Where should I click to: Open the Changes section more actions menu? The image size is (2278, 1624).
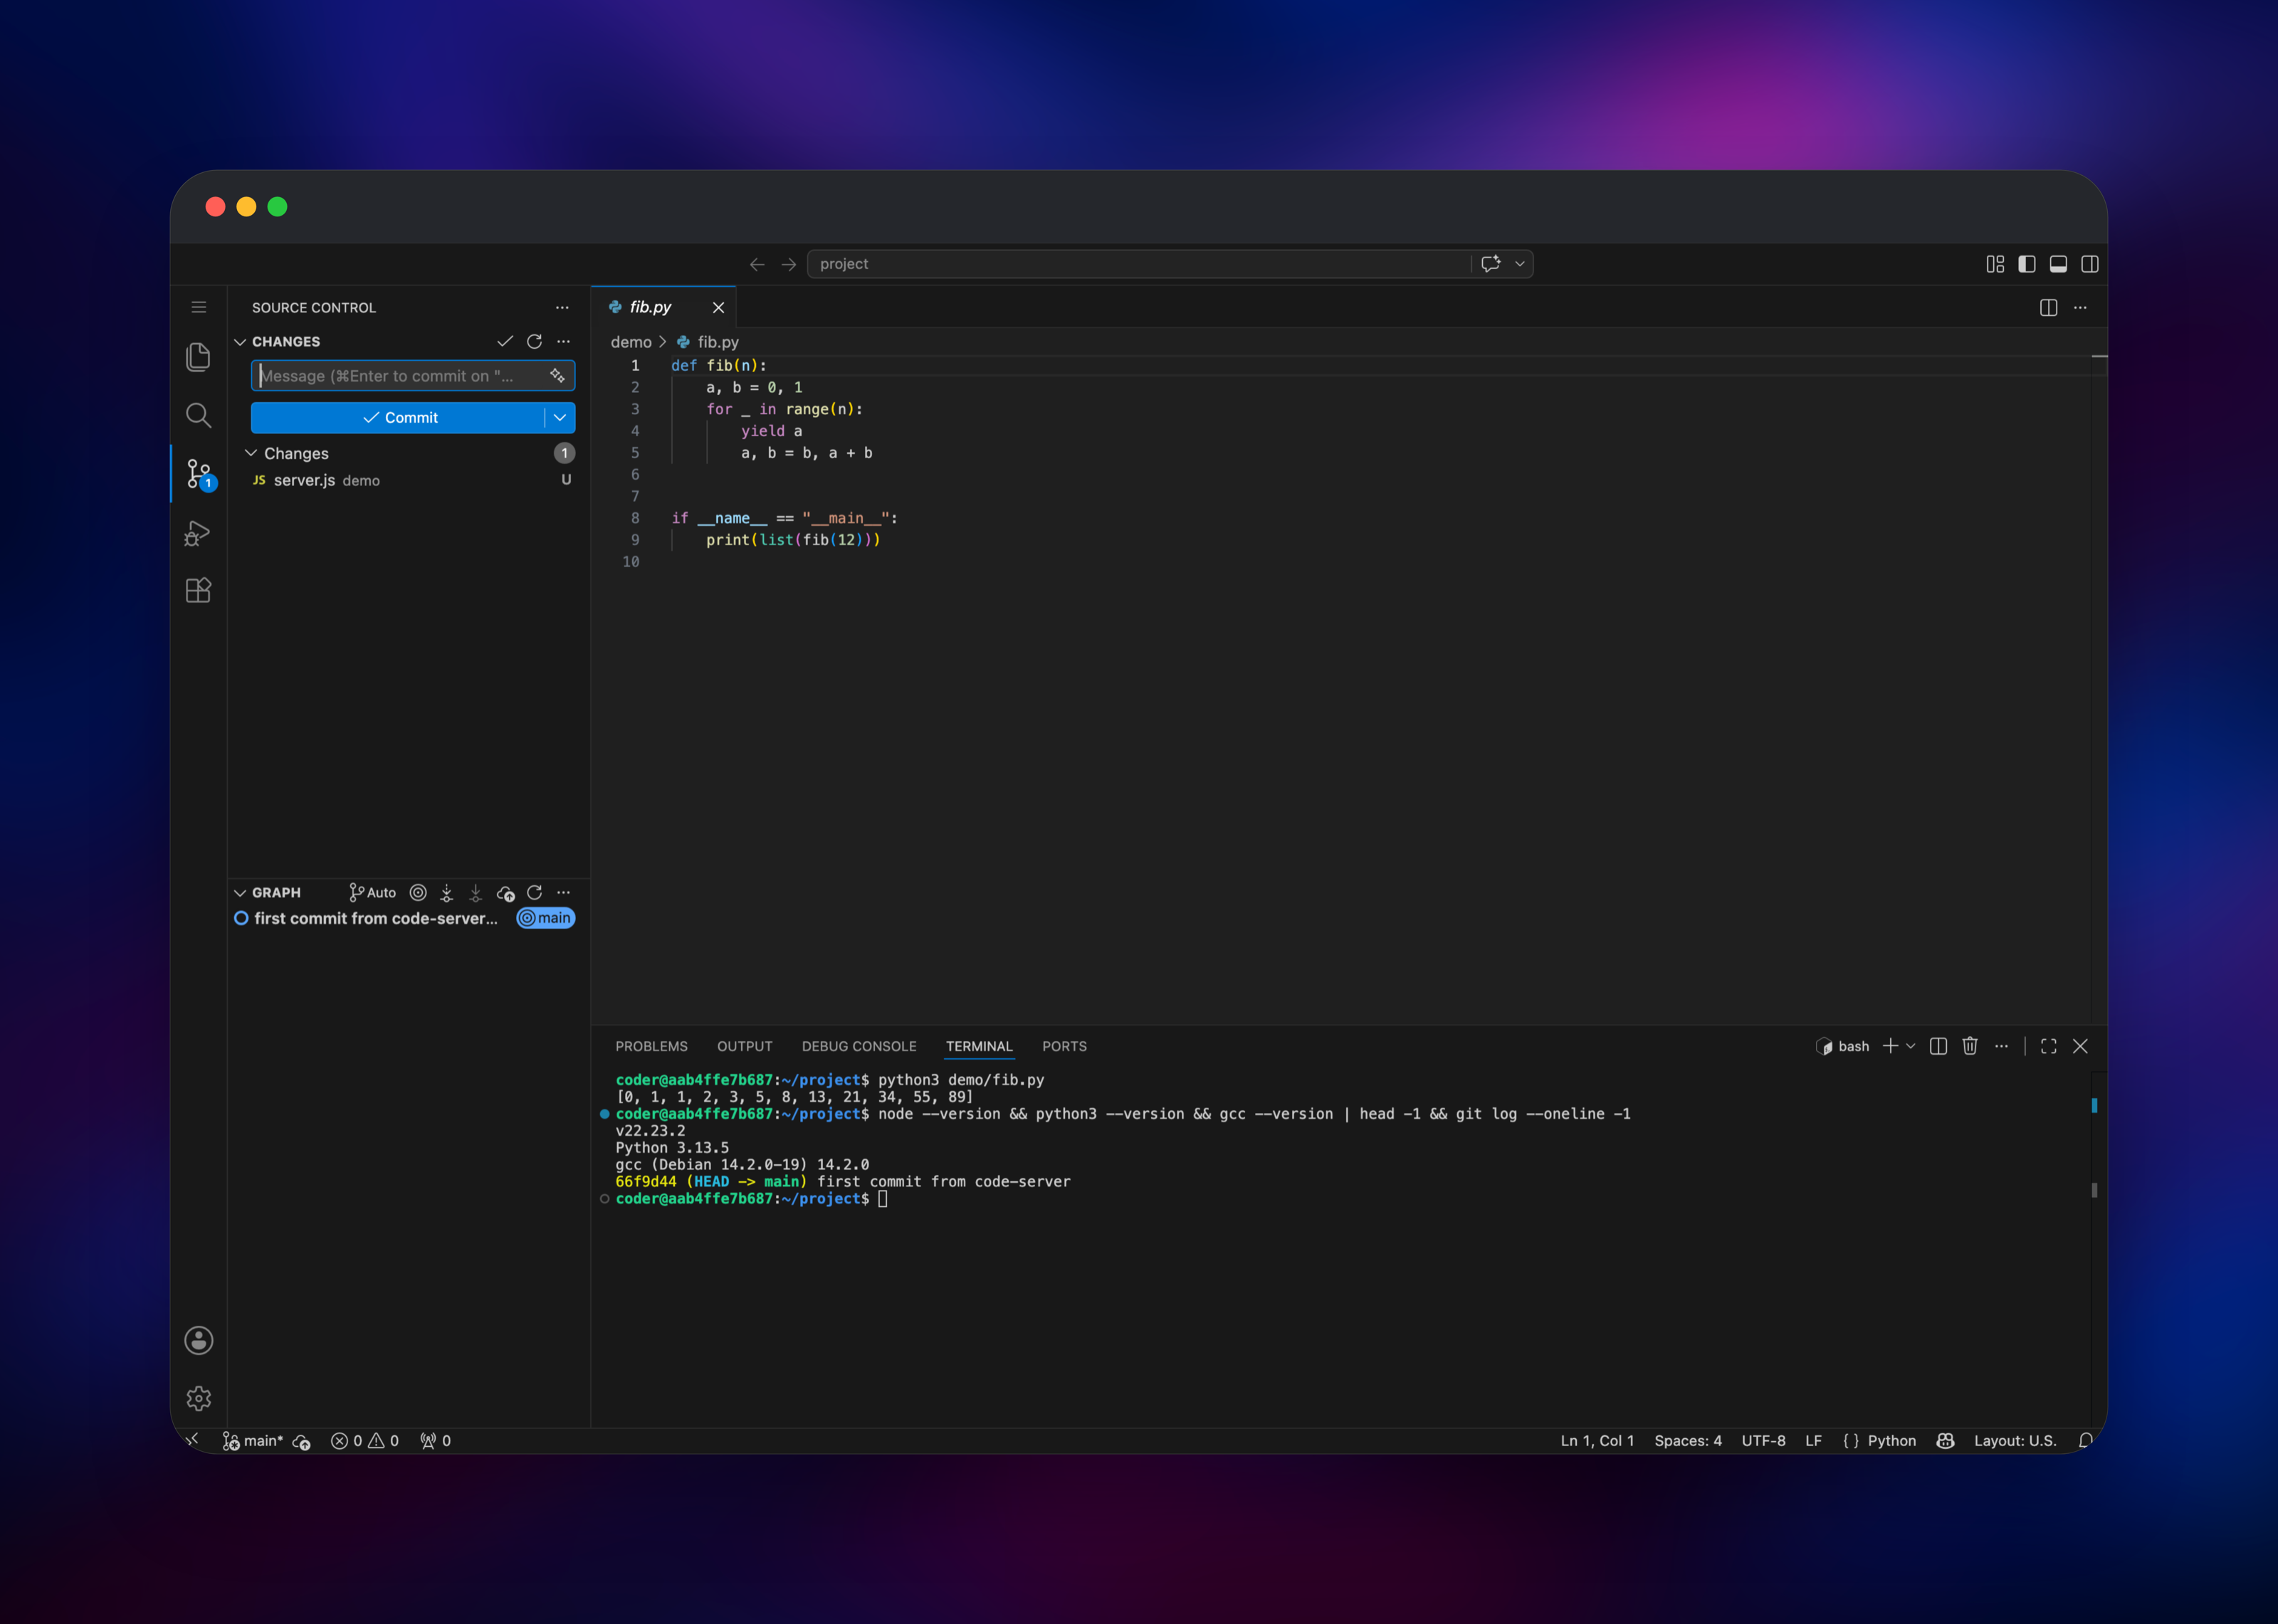click(x=564, y=342)
